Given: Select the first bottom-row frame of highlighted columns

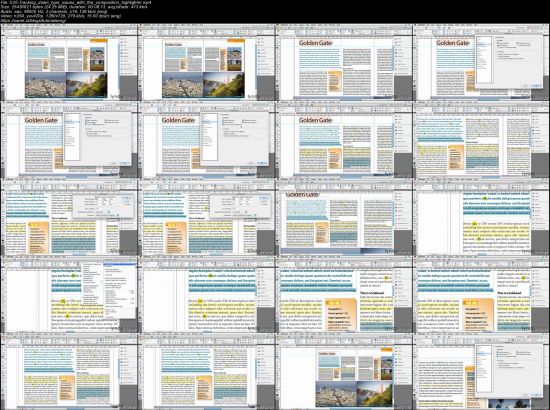Looking at the screenshot, I should click(x=69, y=372).
